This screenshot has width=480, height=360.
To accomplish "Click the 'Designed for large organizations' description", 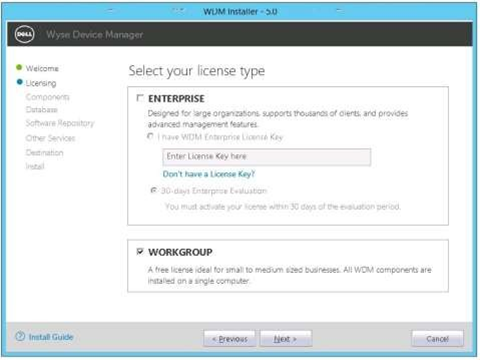I will tap(278, 119).
